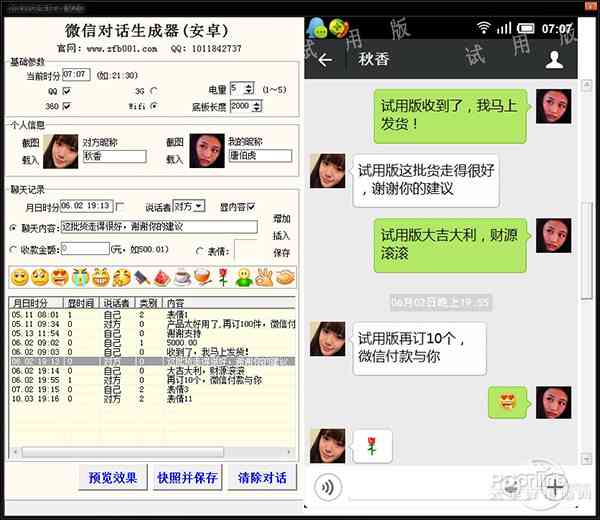Screen dimensions: 600x520
Task: Tap the voice input icon in preview
Action: [327, 487]
